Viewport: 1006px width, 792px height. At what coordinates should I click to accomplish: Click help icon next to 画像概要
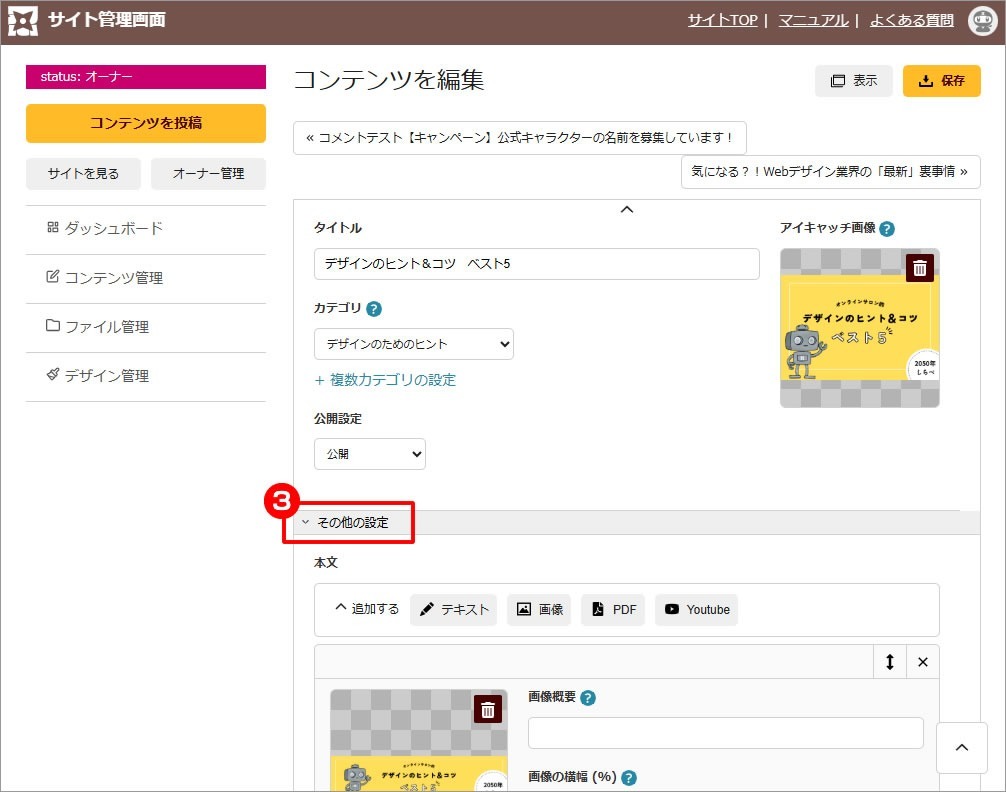[588, 698]
